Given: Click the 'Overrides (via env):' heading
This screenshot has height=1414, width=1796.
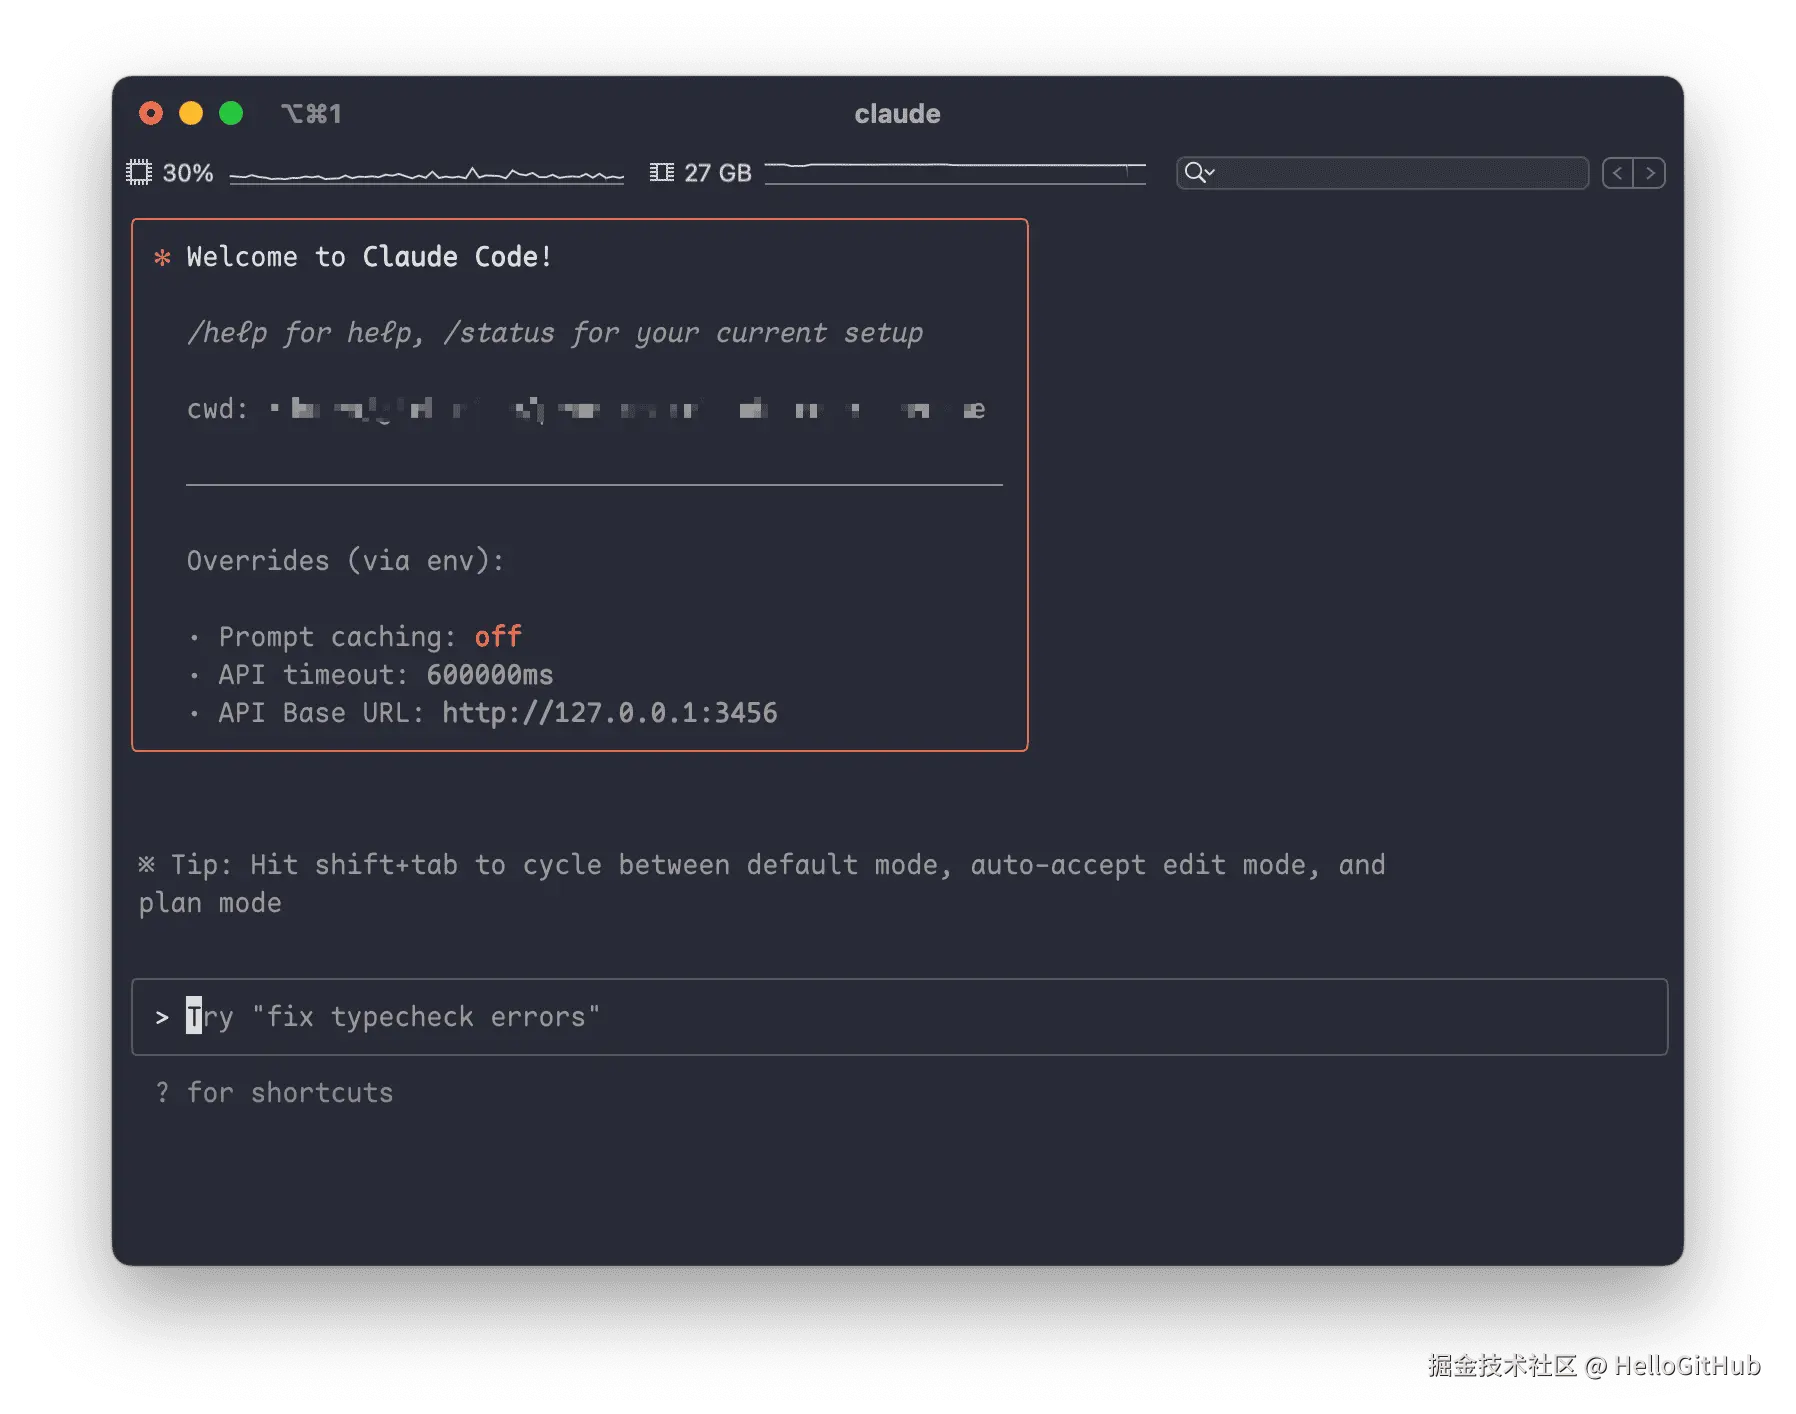Looking at the screenshot, I should 345,561.
